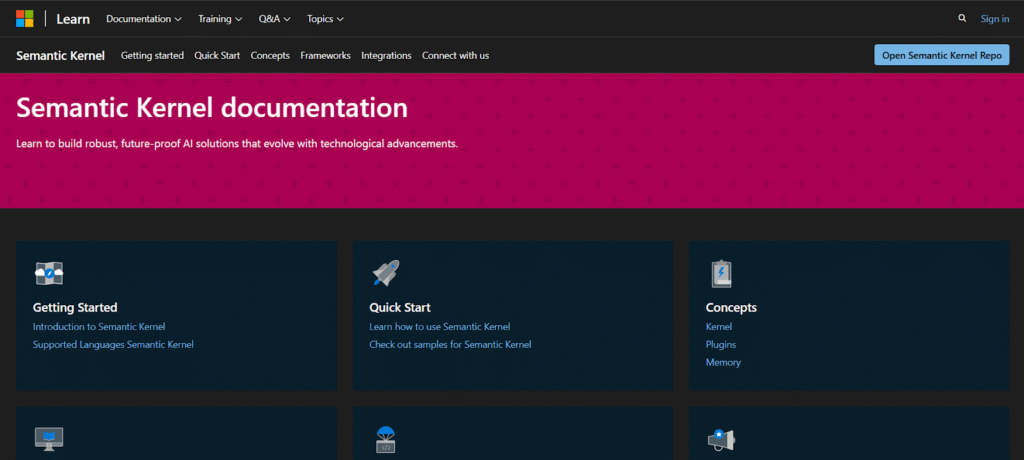Click the Quick Start rocket icon
The image size is (1024, 460).
click(x=386, y=273)
